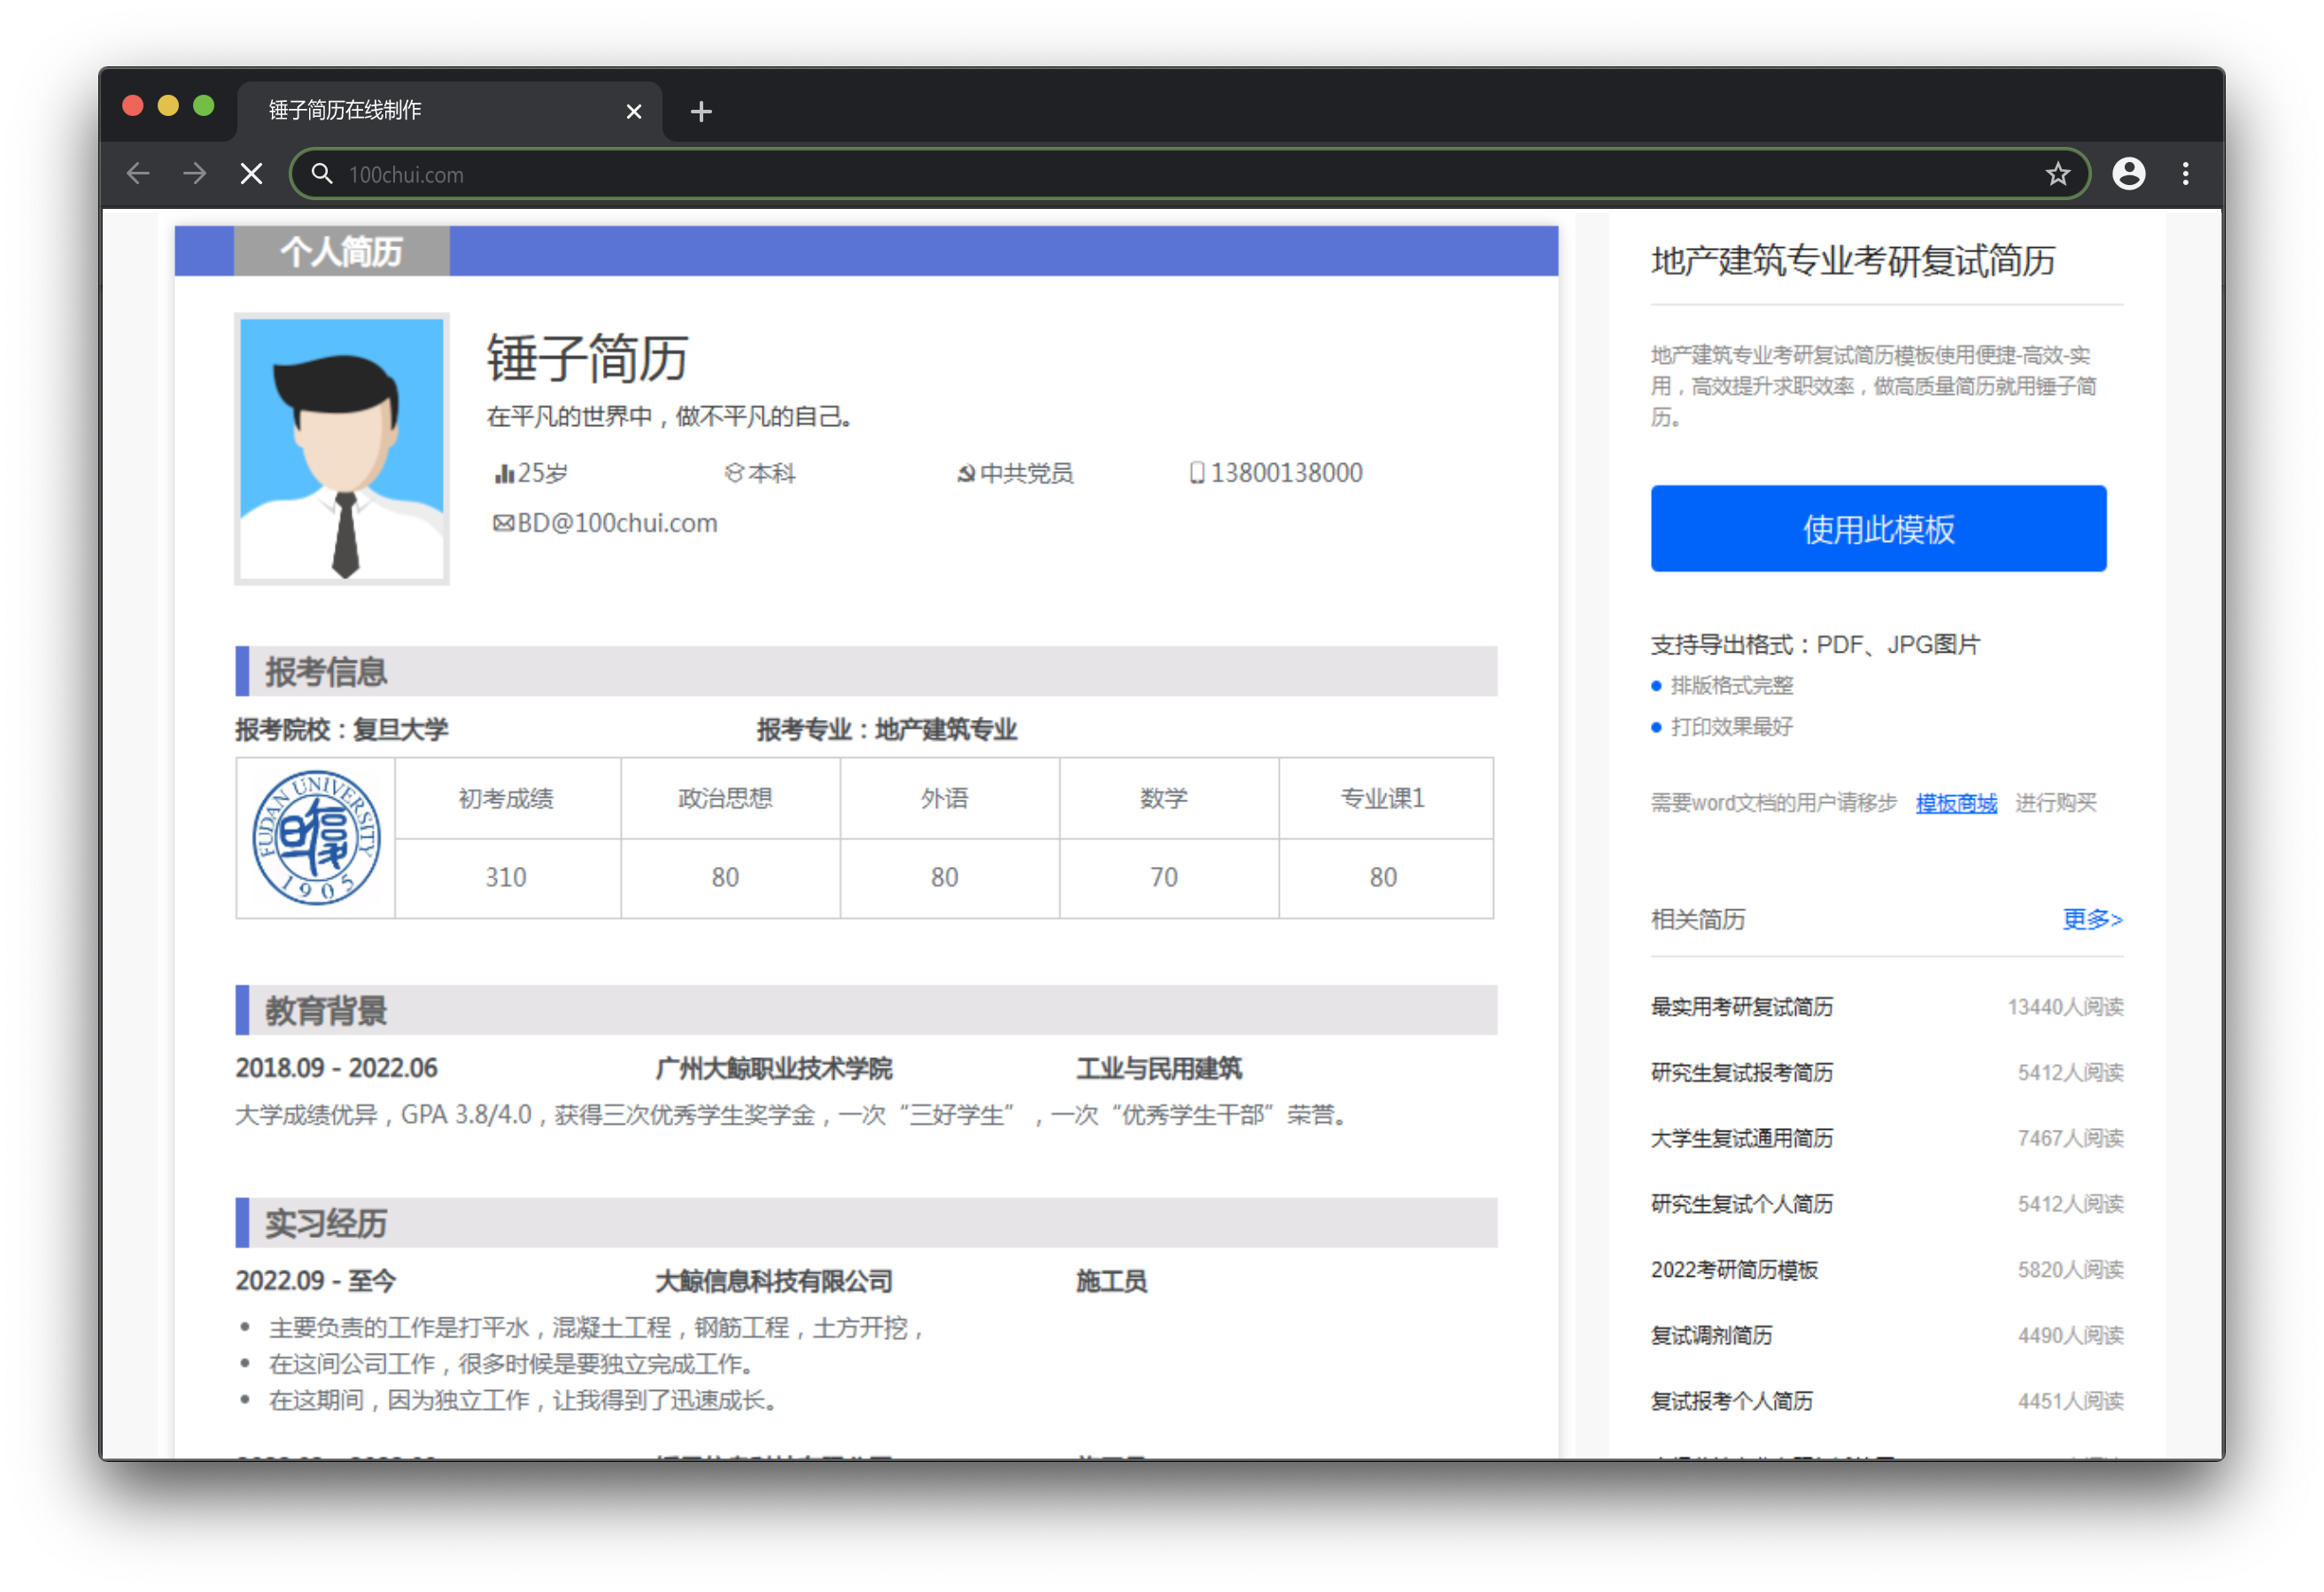Viewport: 2324px width, 1592px height.
Task: Open 复试报考个人简历 link
Action: [x=1731, y=1400]
